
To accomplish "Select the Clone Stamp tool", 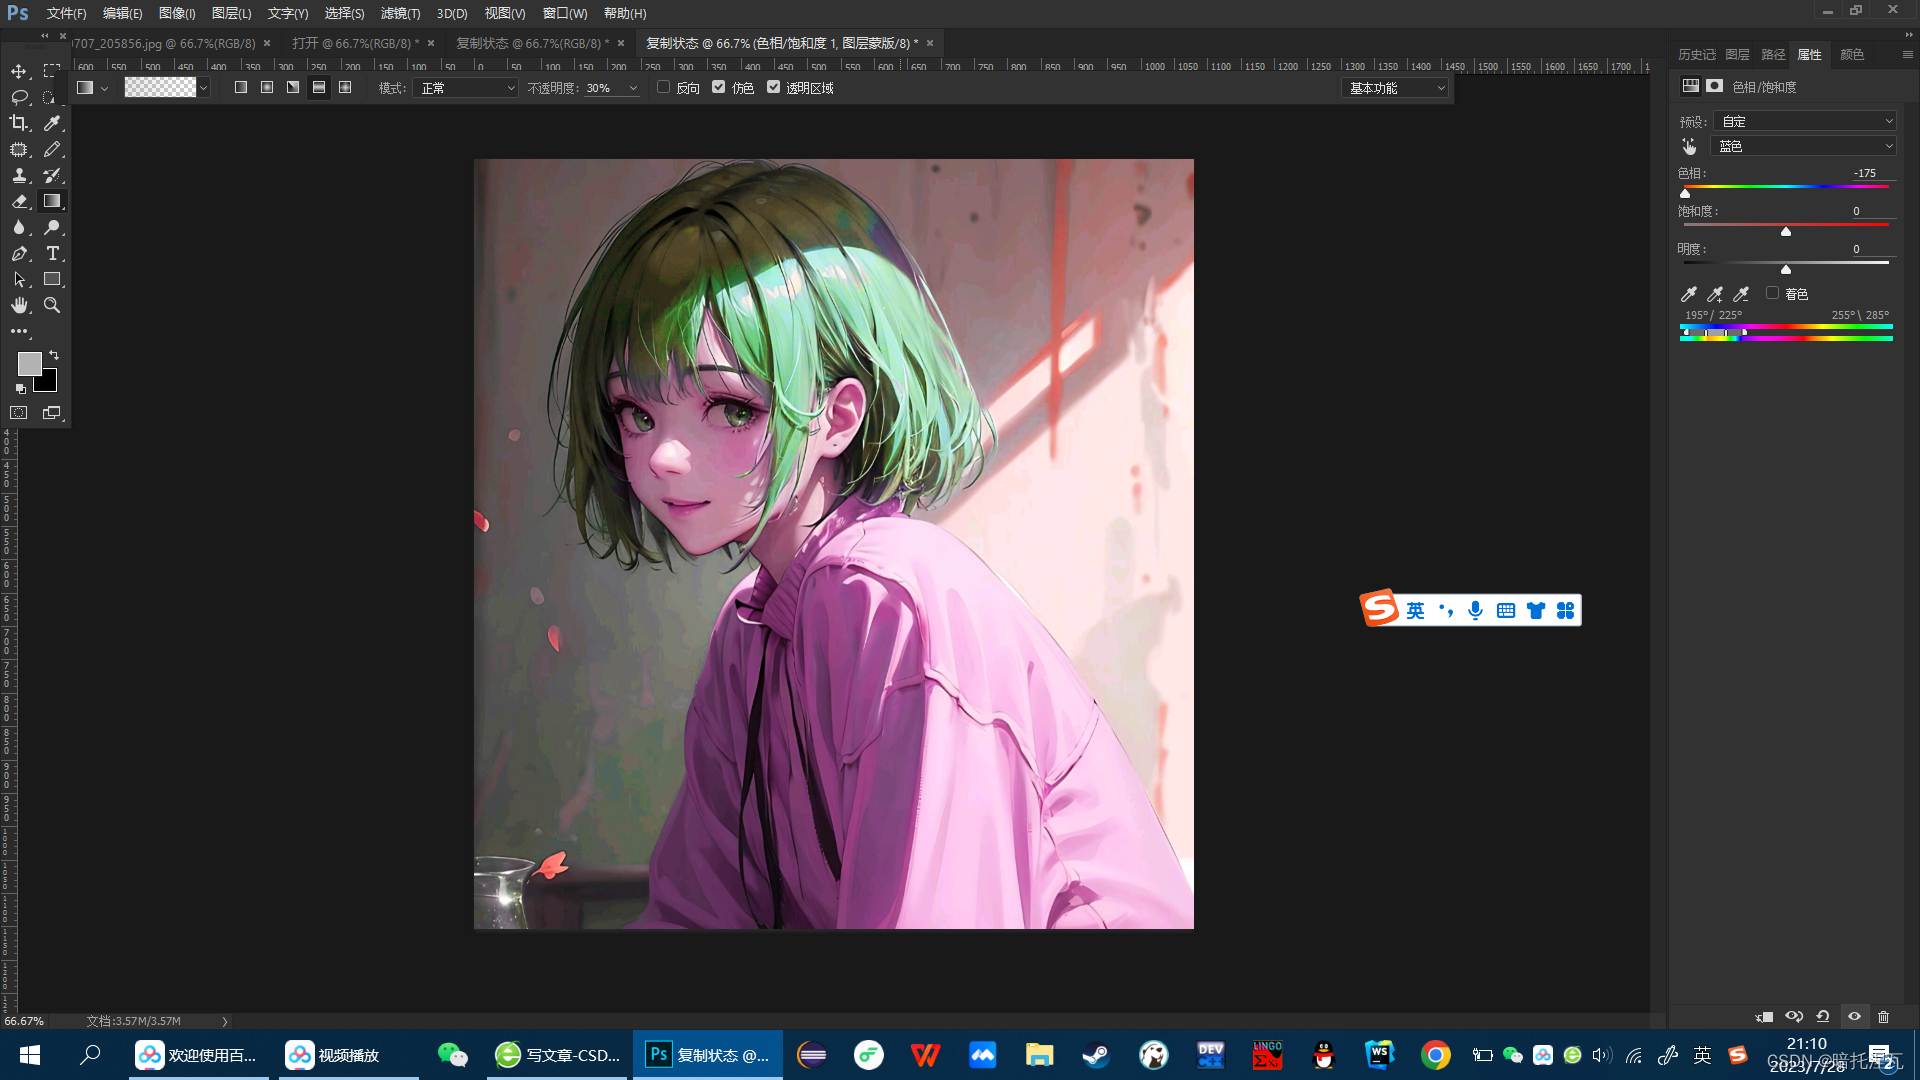I will pyautogui.click(x=19, y=175).
